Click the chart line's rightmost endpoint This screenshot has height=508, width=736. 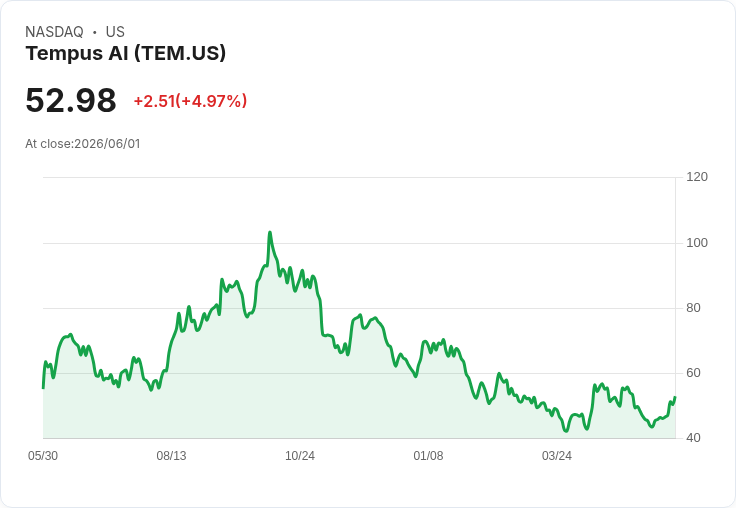tap(675, 397)
